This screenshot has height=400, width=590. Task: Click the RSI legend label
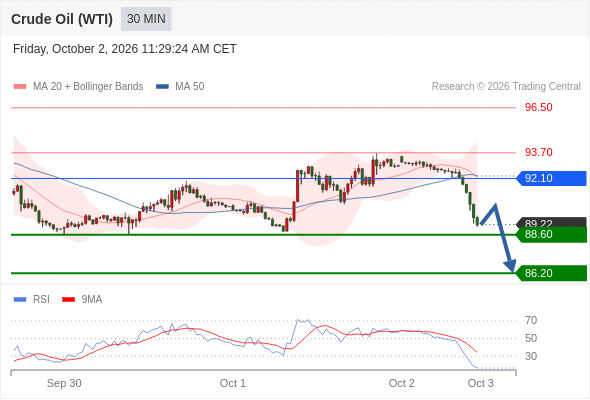point(41,300)
